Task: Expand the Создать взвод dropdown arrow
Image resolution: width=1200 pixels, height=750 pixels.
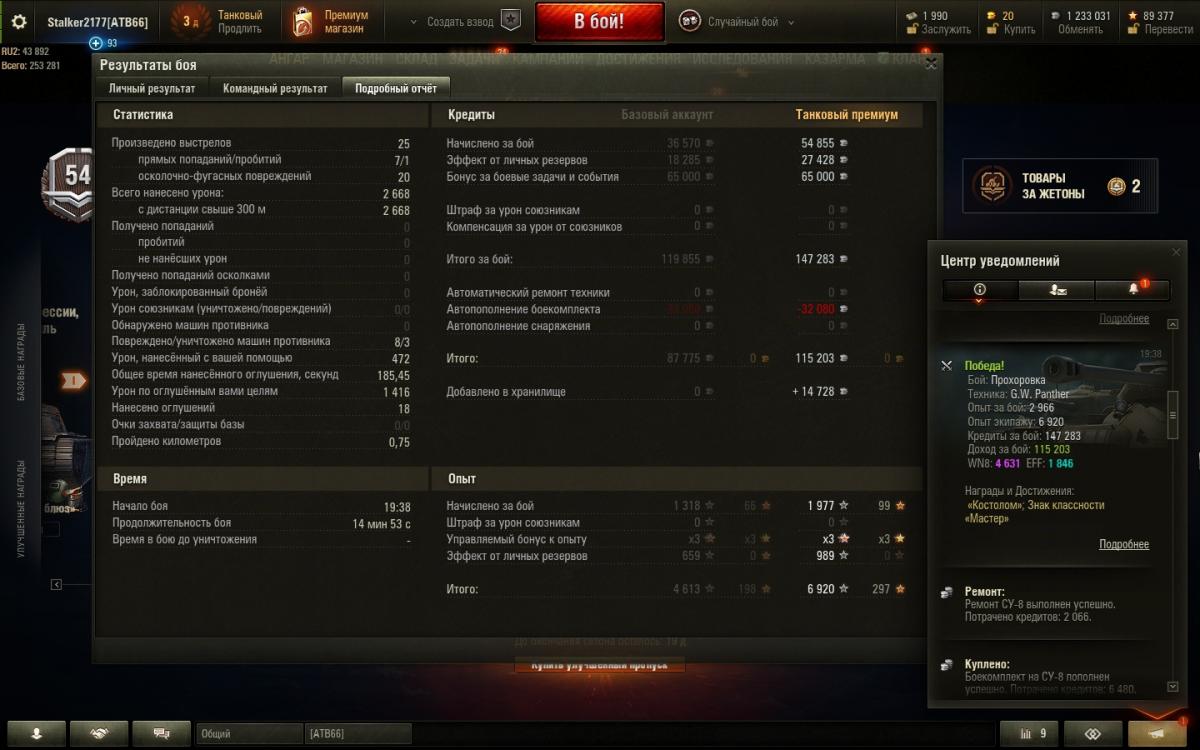Action: (x=415, y=22)
